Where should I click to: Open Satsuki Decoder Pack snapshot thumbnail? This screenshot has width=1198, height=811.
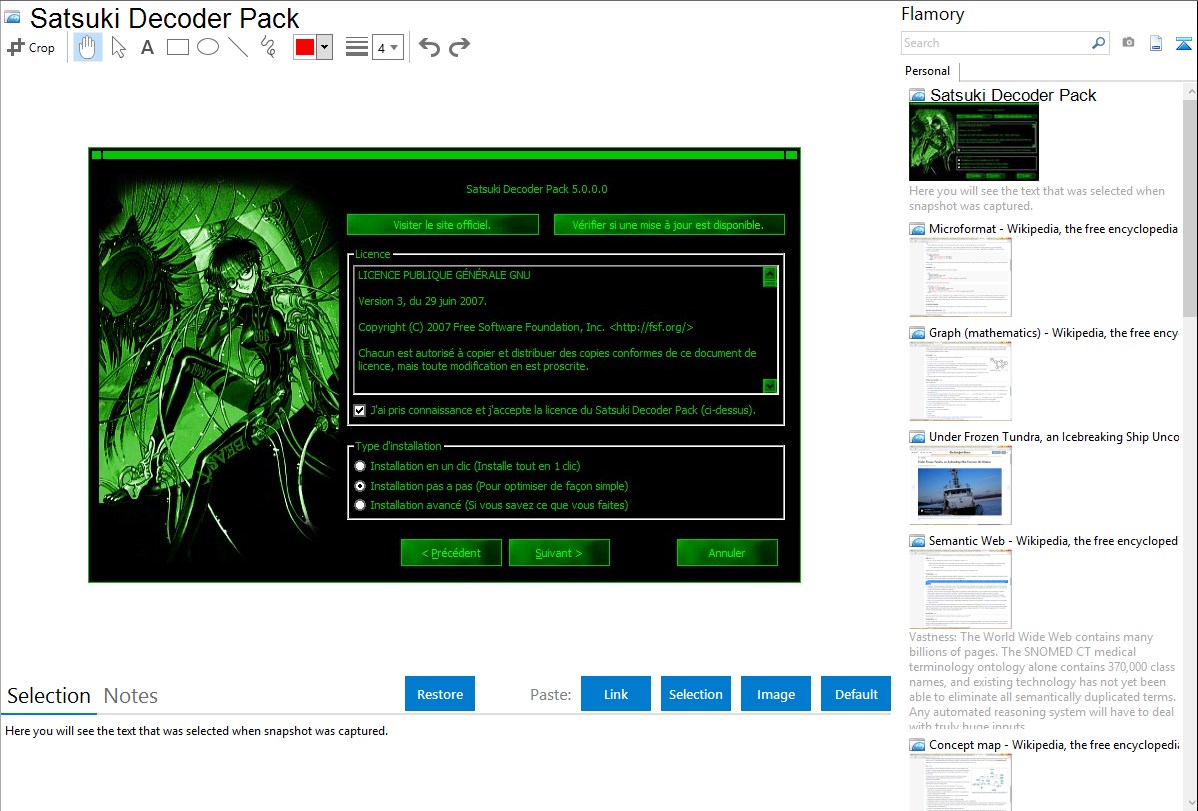tap(973, 142)
